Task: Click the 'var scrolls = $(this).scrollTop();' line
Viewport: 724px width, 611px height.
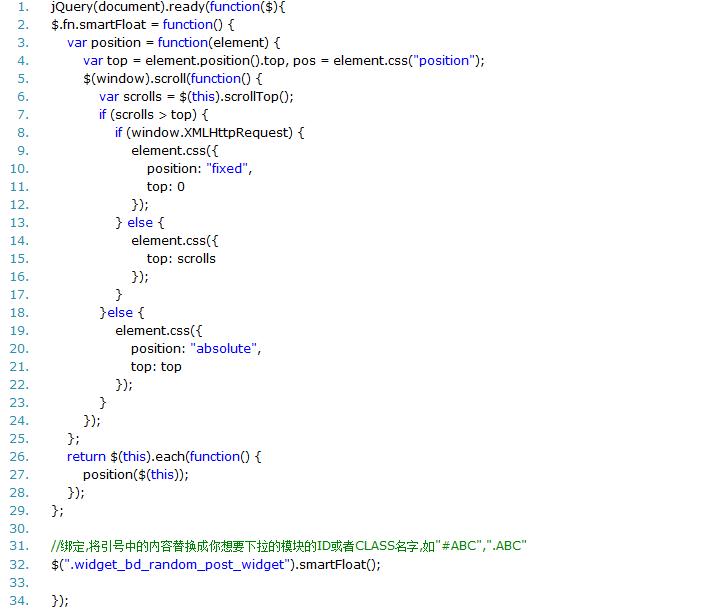Action: 196,97
